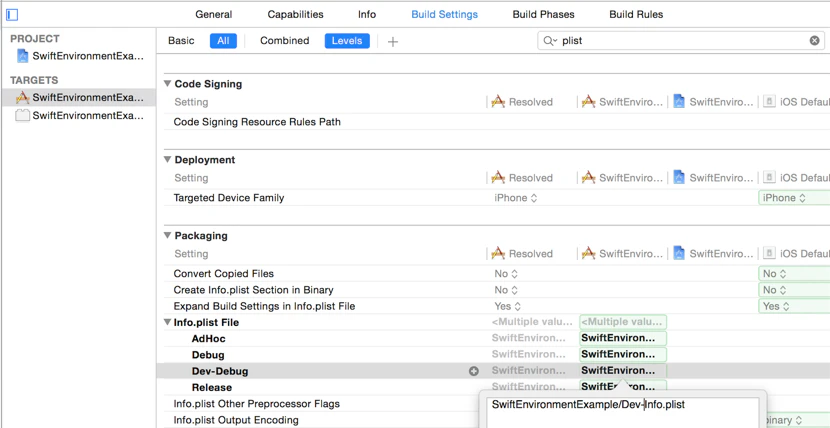Click the search magnifier filter icon
This screenshot has height=428, width=830.
(550, 41)
